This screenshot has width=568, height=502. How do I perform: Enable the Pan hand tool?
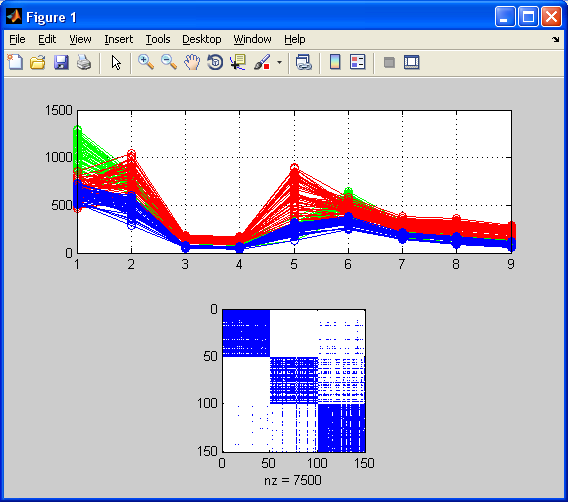click(192, 62)
